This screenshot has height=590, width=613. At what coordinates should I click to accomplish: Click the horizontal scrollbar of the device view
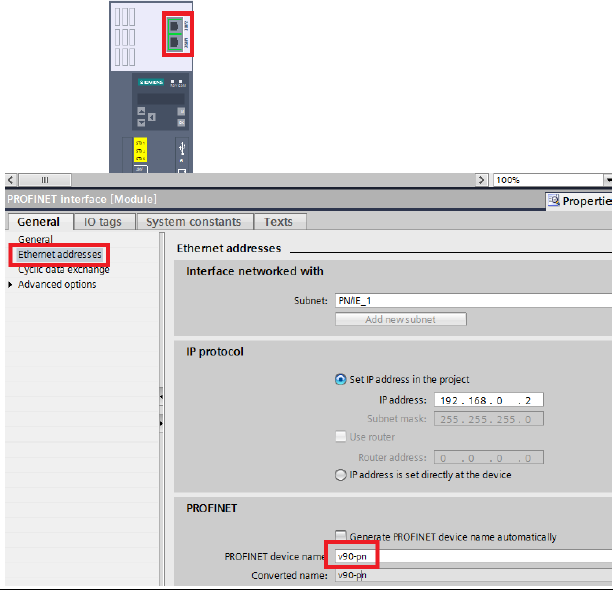point(250,179)
